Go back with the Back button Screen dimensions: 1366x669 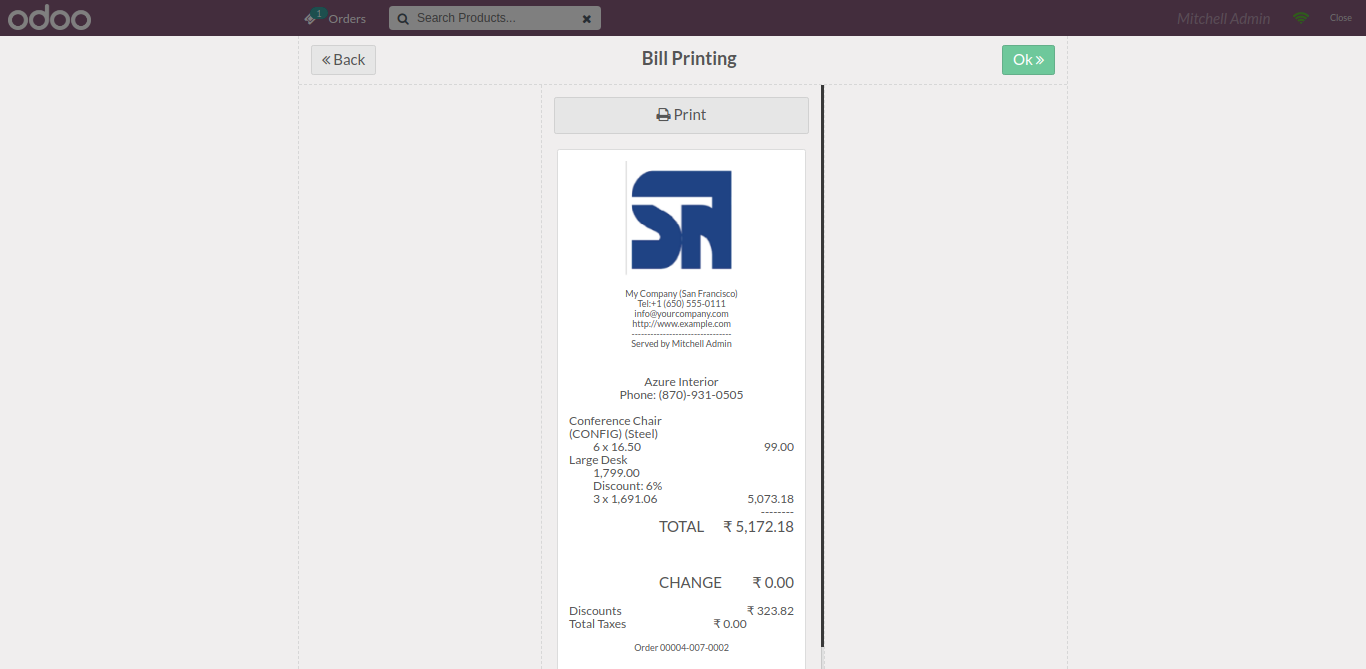[x=343, y=60]
